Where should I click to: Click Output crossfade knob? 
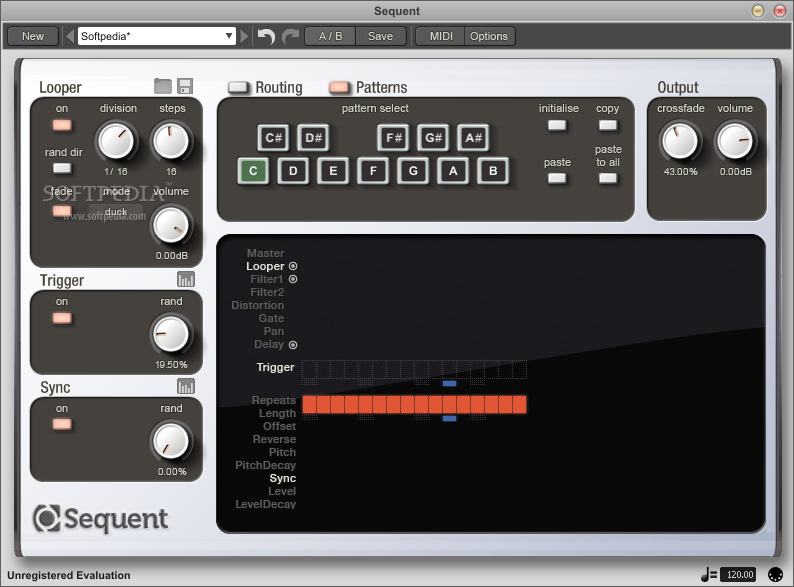coord(680,141)
